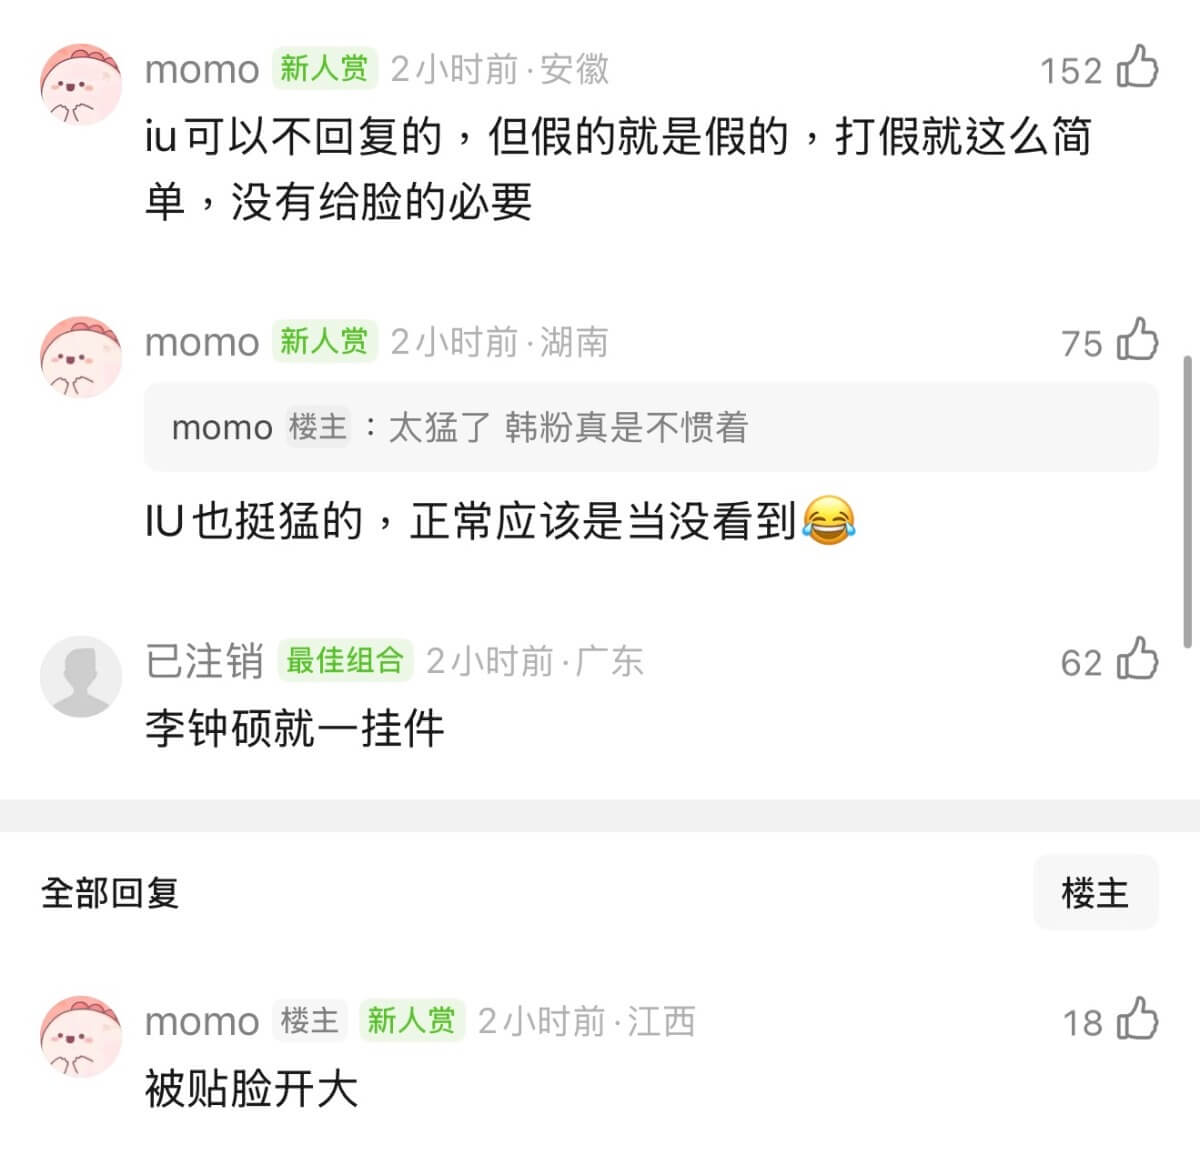Viewport: 1200px width, 1165px height.
Task: Tap the 新人赏 badge on 安徽 comment
Action: (x=324, y=68)
